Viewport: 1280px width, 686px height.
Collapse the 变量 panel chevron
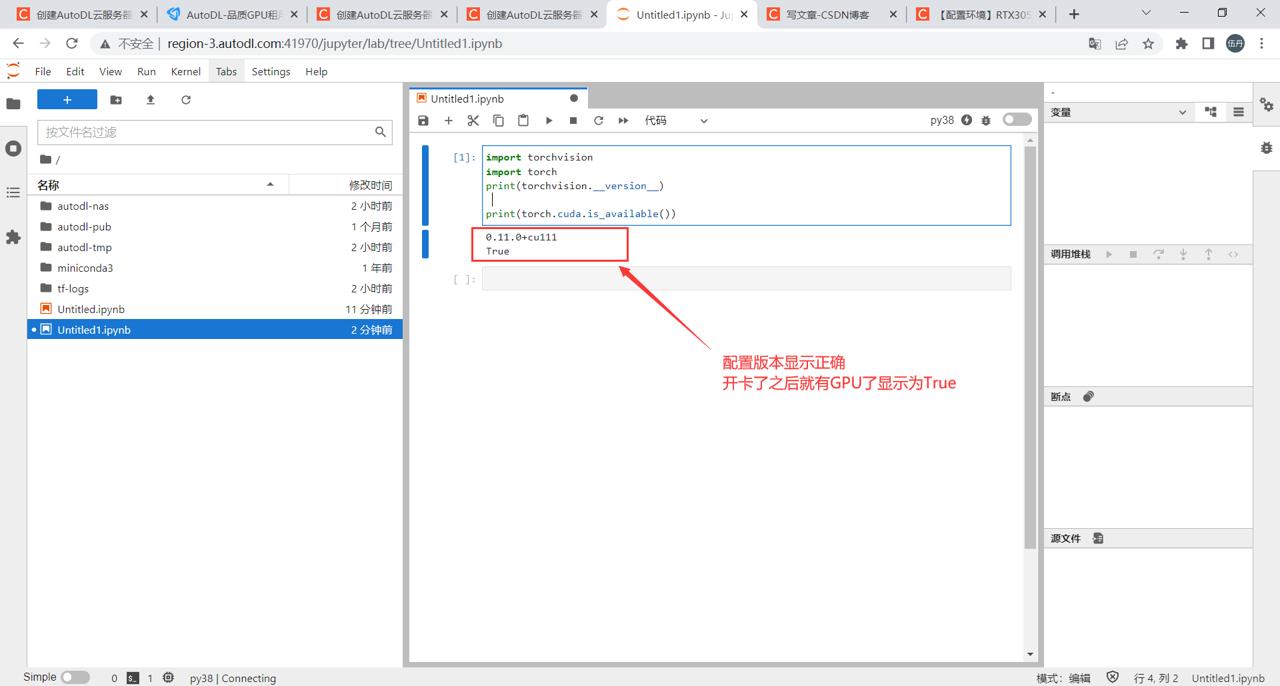(x=1182, y=113)
